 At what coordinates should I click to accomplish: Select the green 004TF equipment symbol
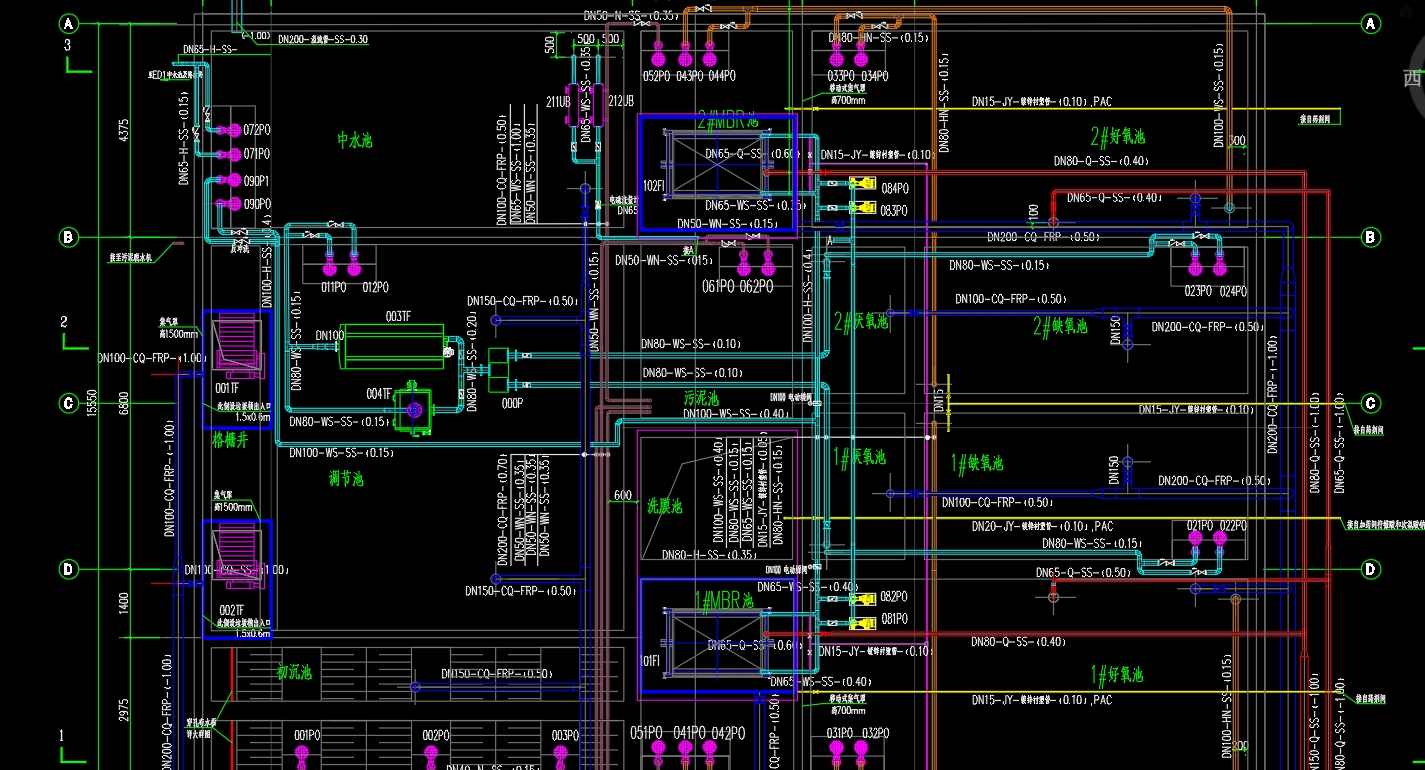[413, 409]
